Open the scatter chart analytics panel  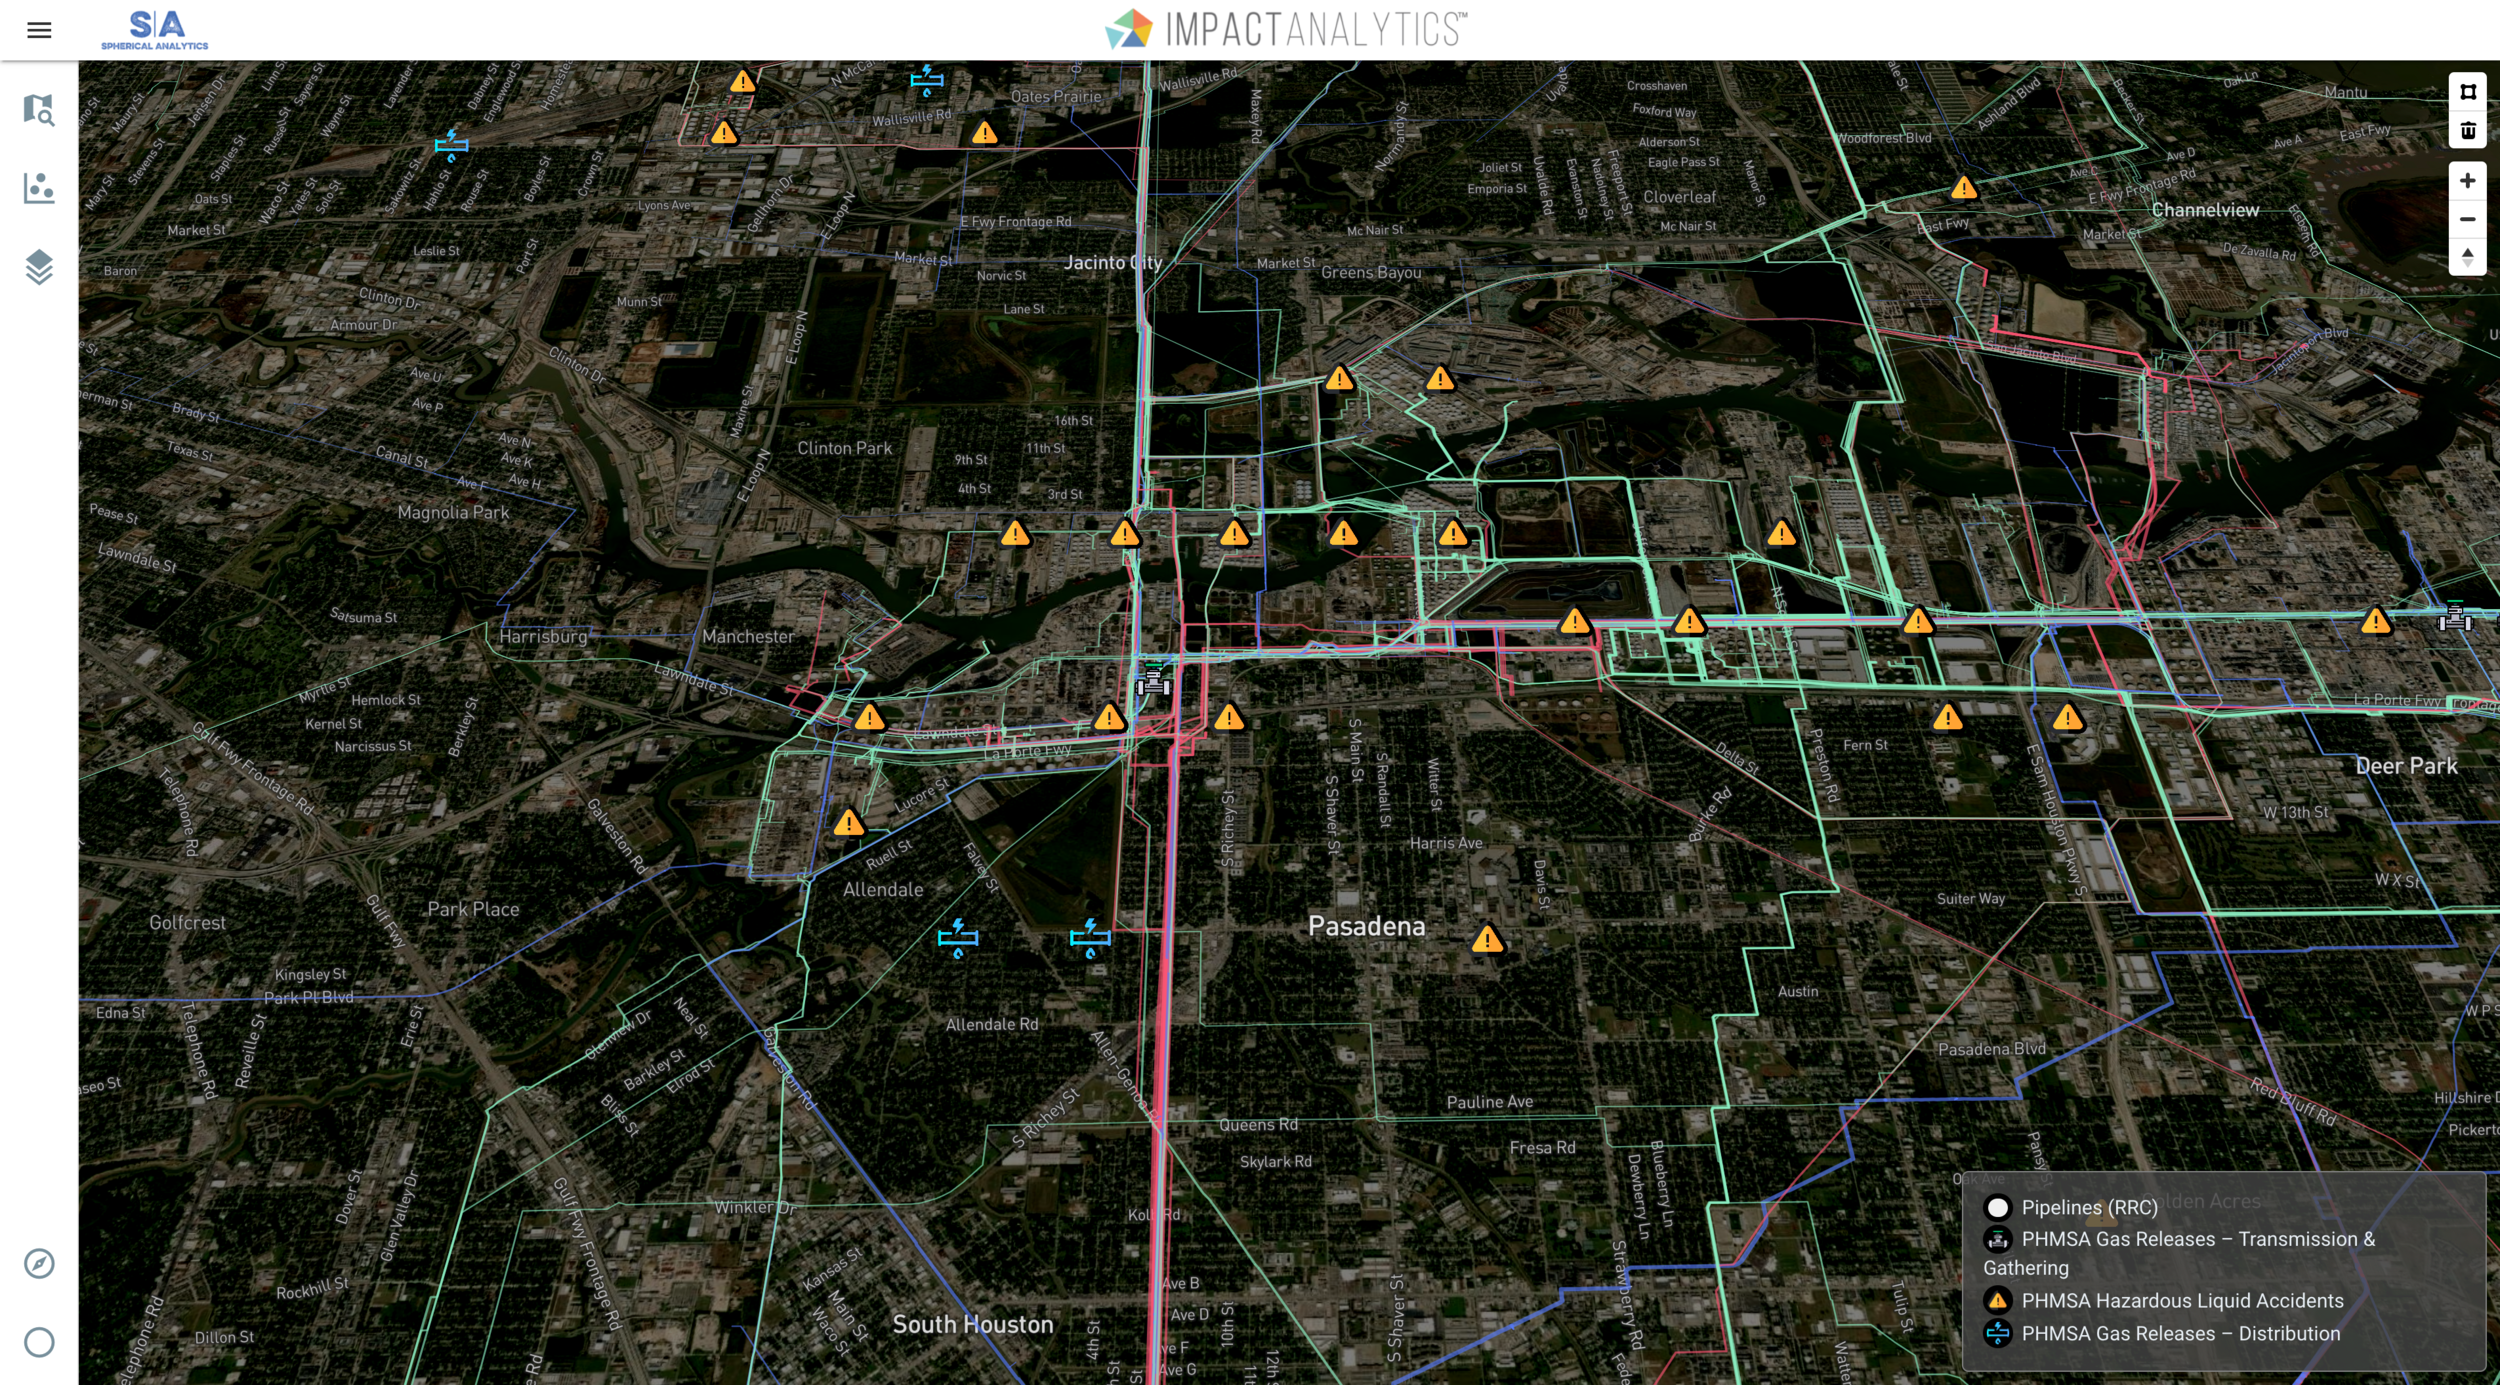point(39,188)
